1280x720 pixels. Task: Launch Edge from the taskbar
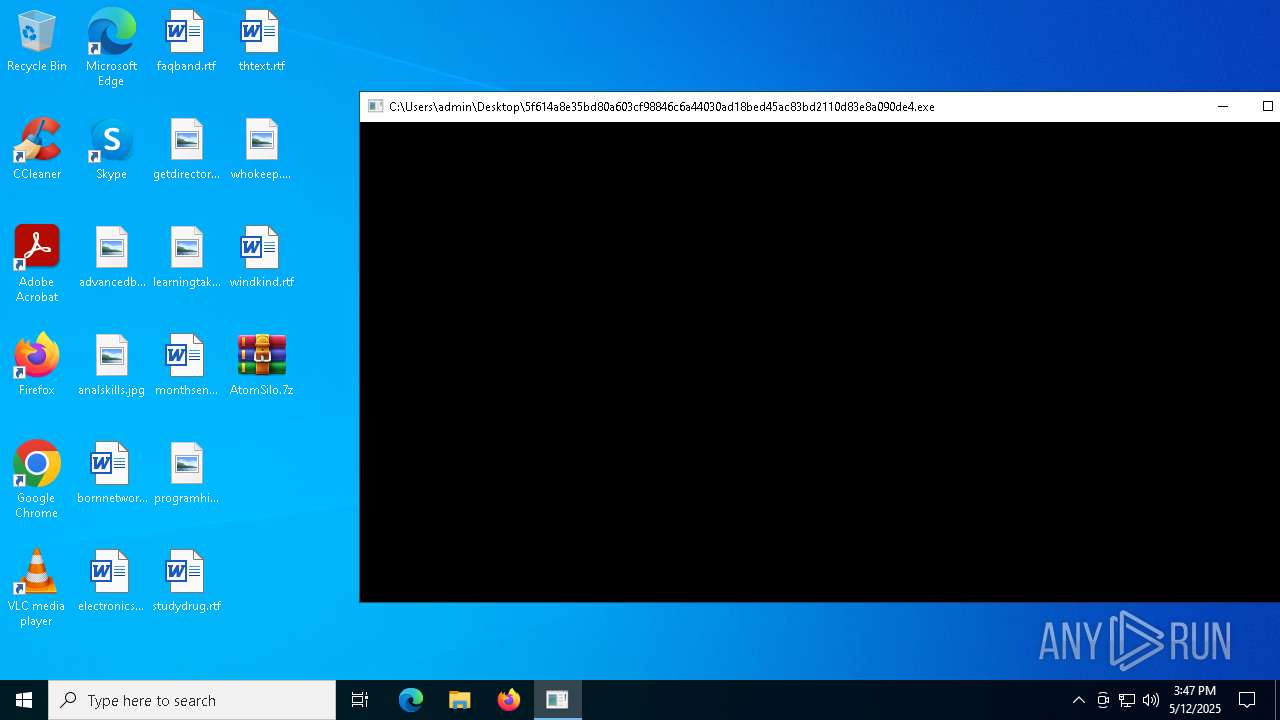(x=411, y=700)
